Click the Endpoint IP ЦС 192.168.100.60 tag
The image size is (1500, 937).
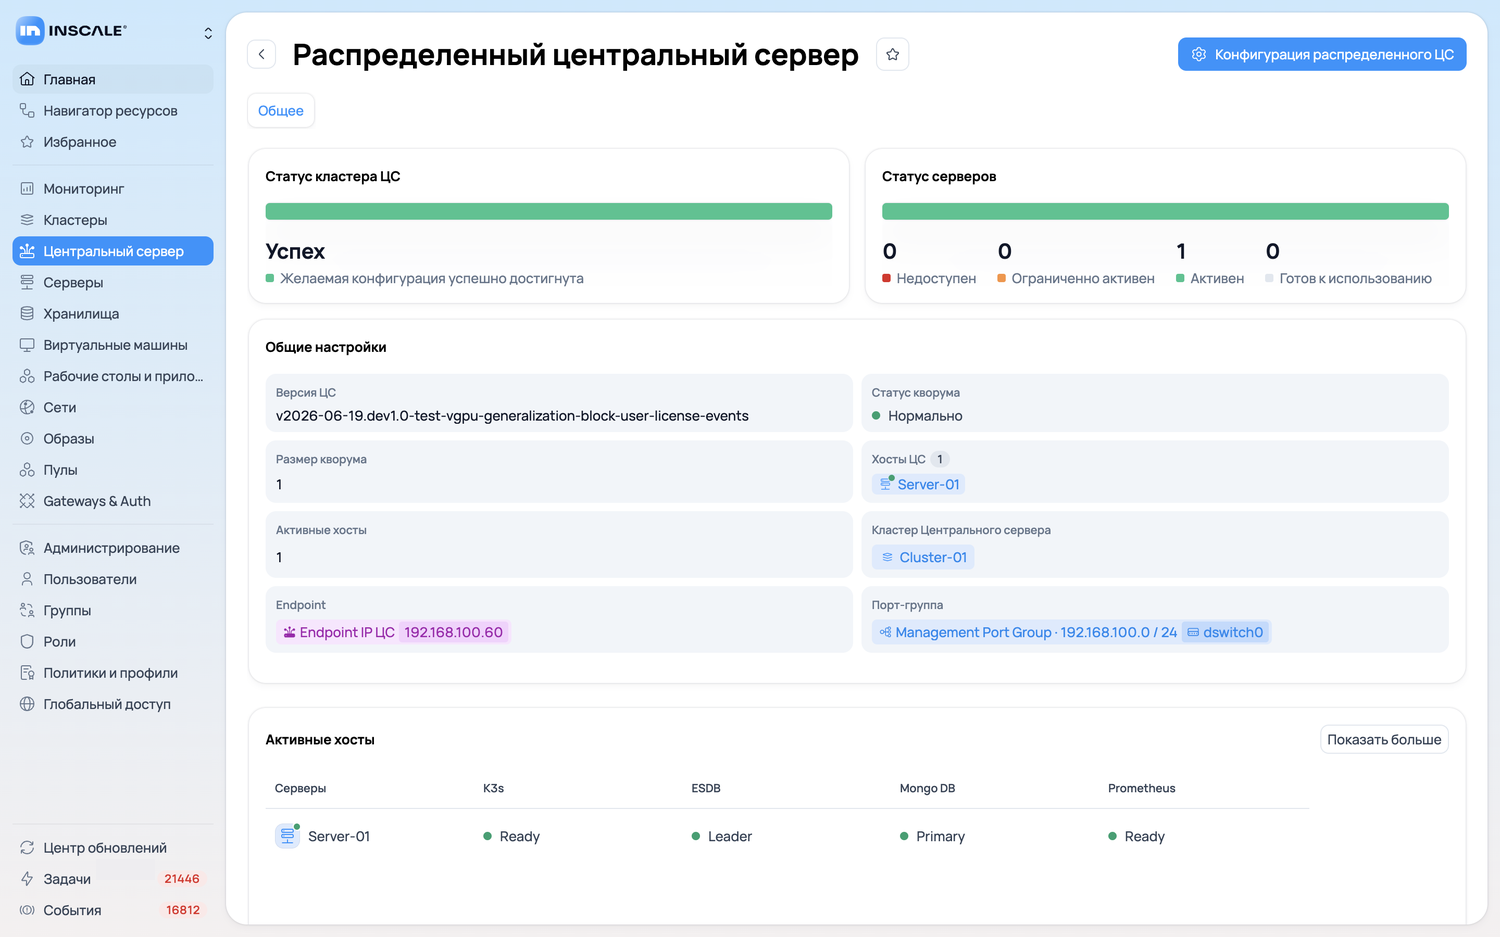[x=393, y=632]
